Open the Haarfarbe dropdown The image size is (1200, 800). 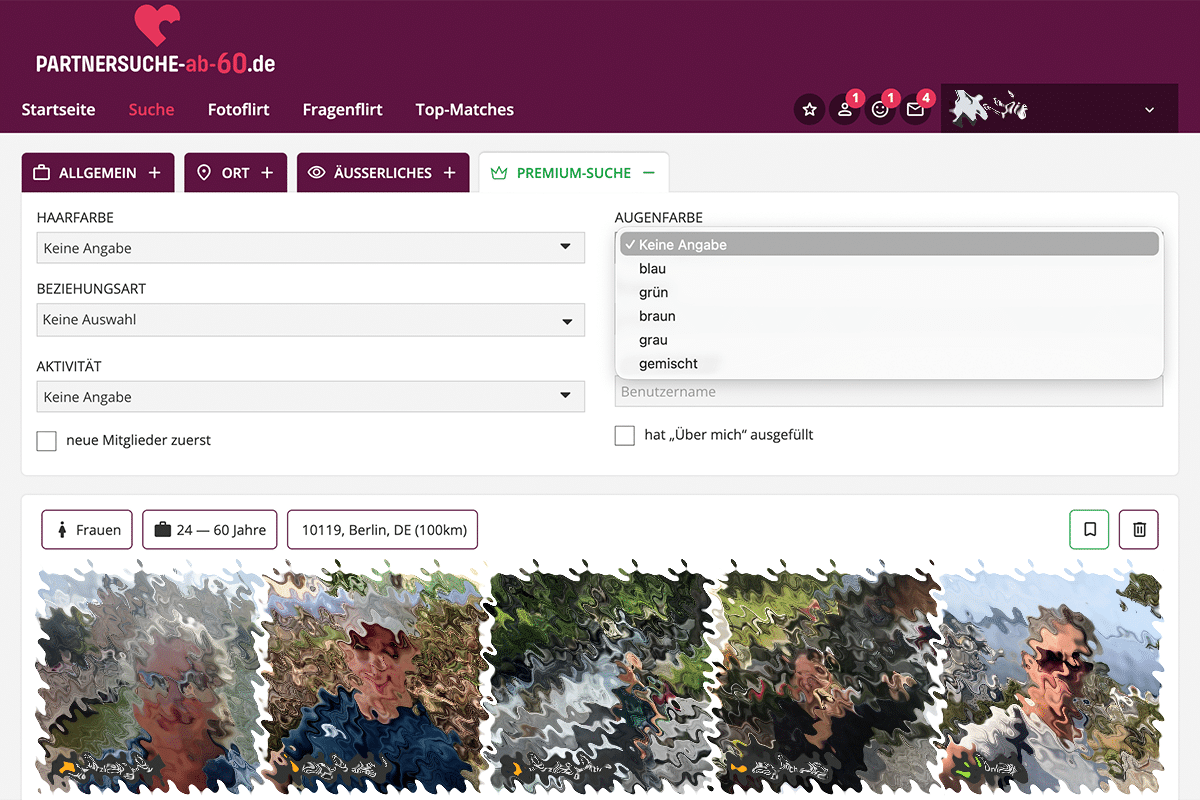pos(310,248)
